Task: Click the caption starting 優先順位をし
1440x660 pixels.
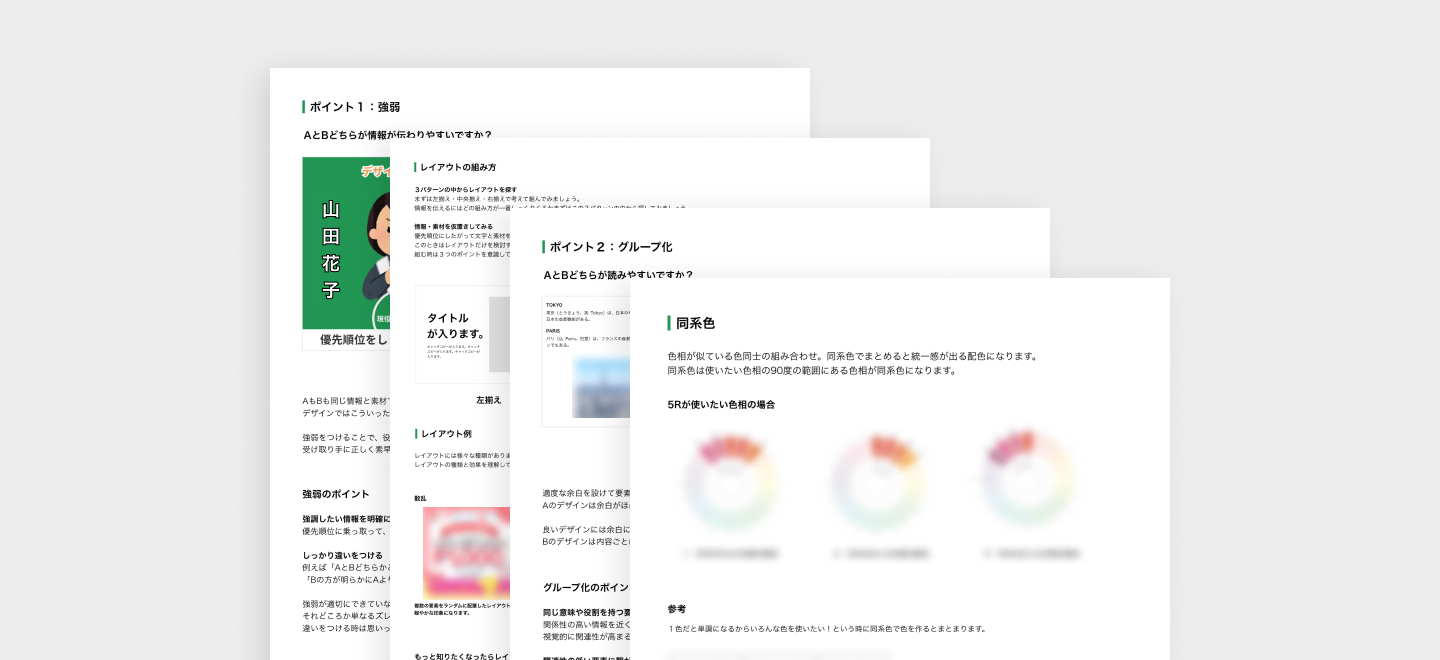Action: (354, 340)
